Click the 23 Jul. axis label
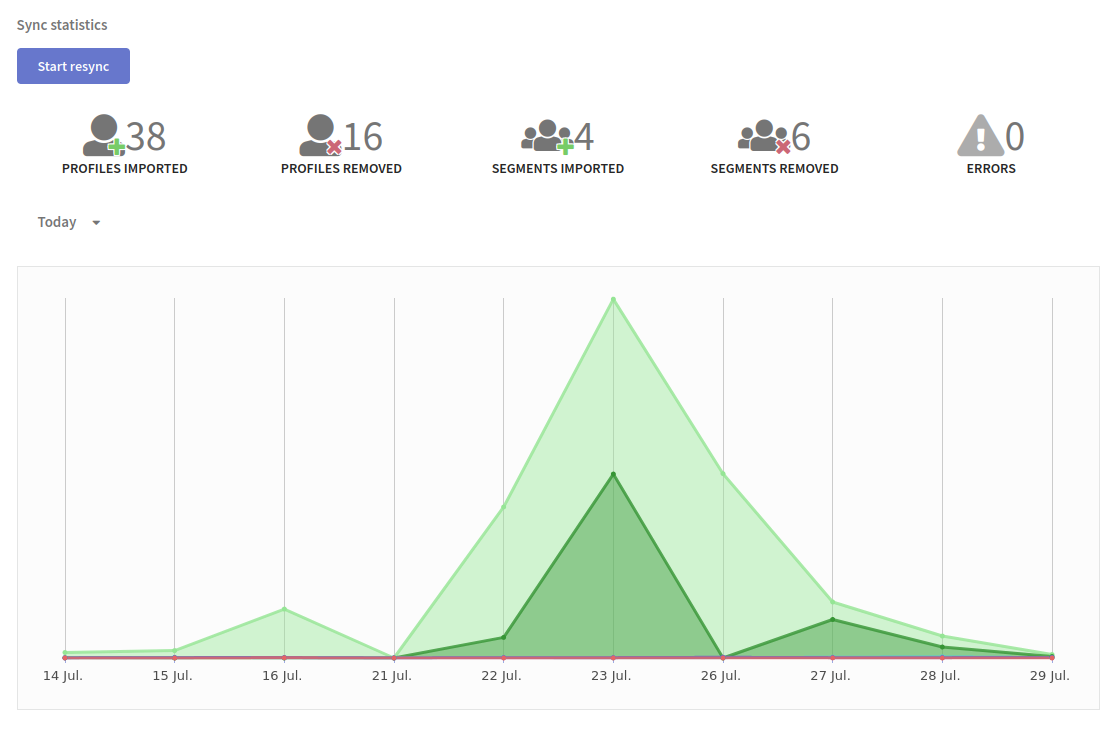1114x738 pixels. [x=611, y=675]
